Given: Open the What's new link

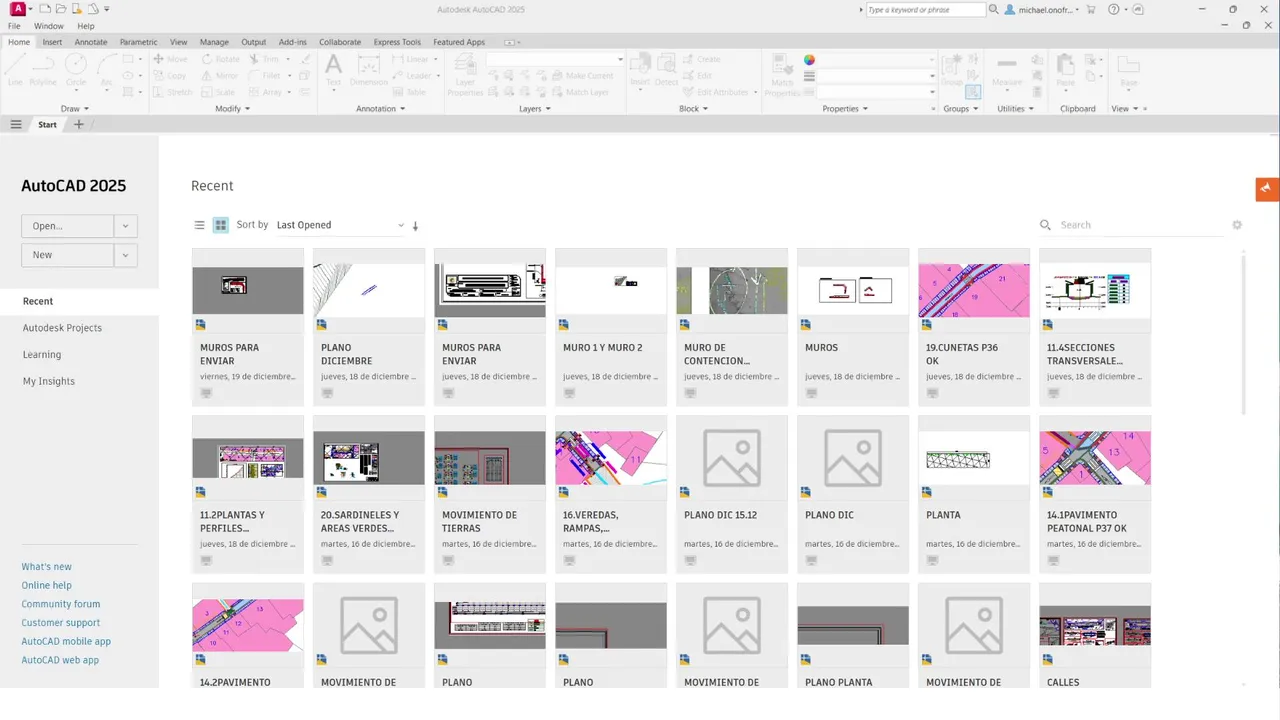Looking at the screenshot, I should (47, 567).
